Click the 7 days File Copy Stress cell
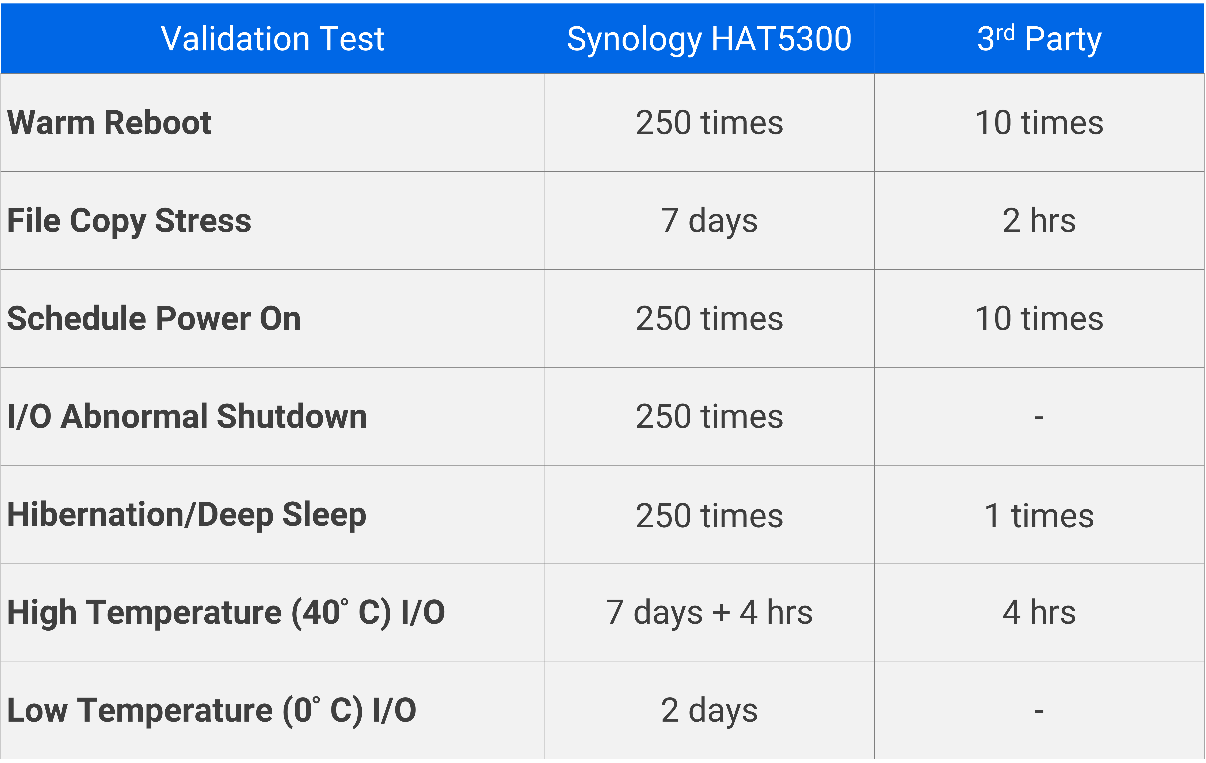The width and height of the screenshot is (1206, 763). pyautogui.click(x=709, y=221)
